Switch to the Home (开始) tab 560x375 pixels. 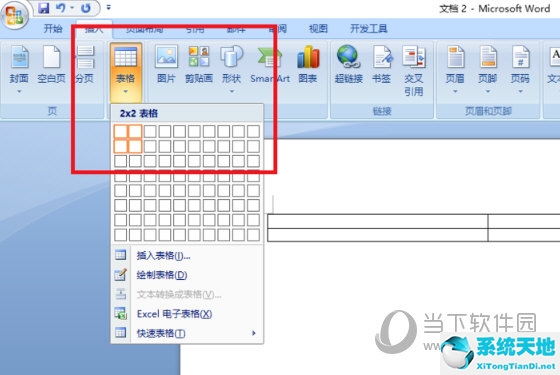[53, 29]
